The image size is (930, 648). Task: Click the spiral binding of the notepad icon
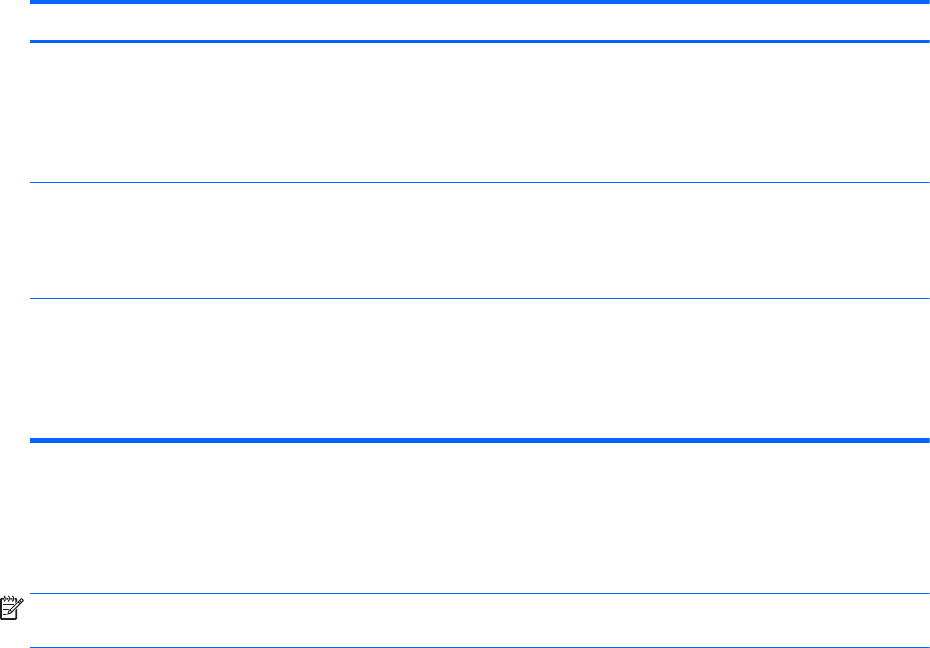pos(8,599)
